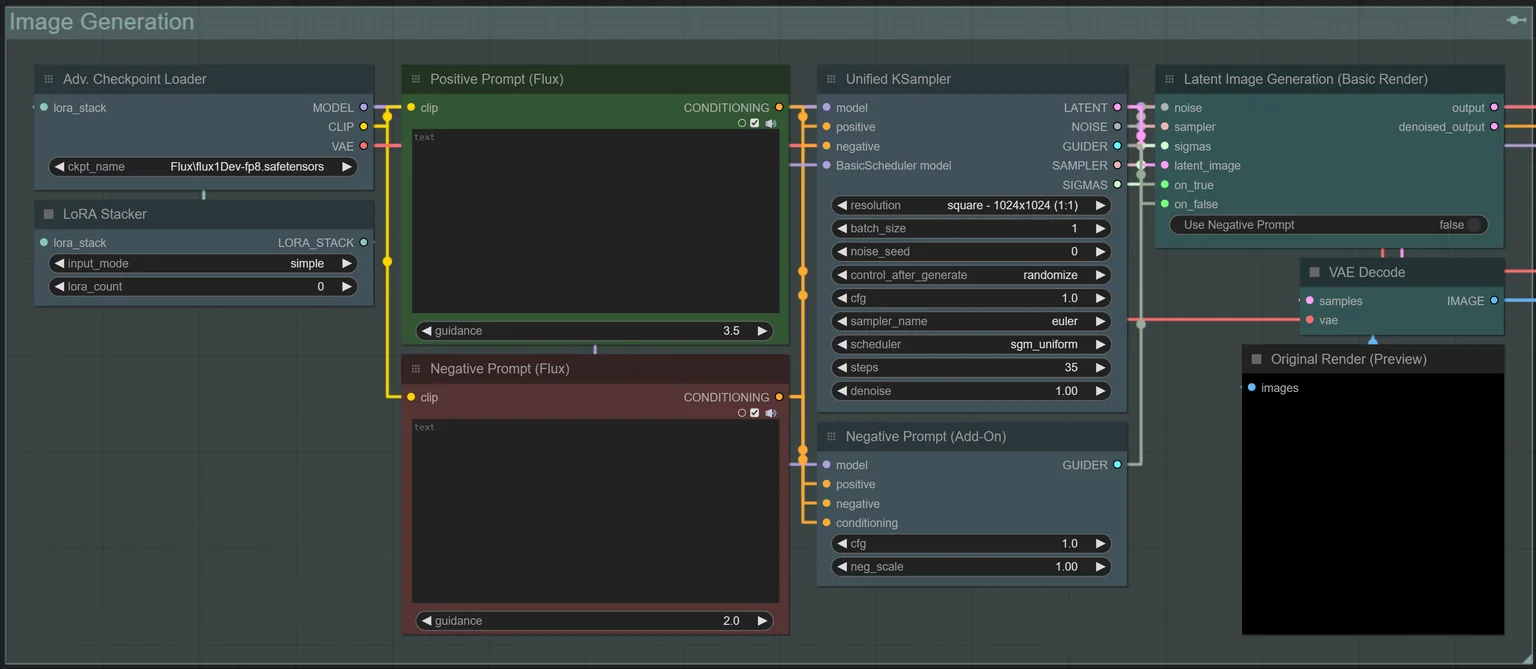
Task: Decrease Negative Prompt (Flux) guidance with left arrow
Action: click(x=427, y=621)
